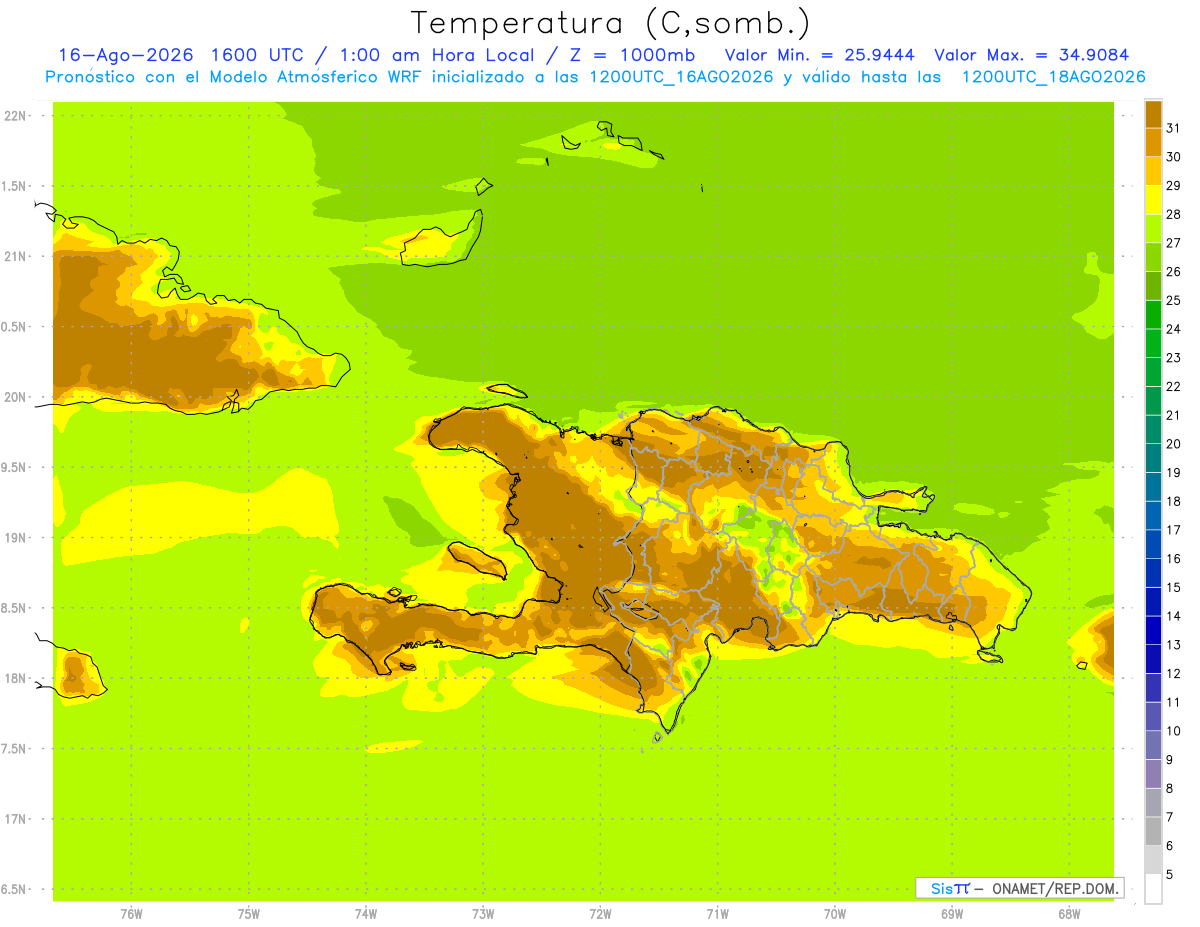The image size is (1200, 927).
Task: Click the legend swatch between 29 and 30
Action: (1153, 171)
